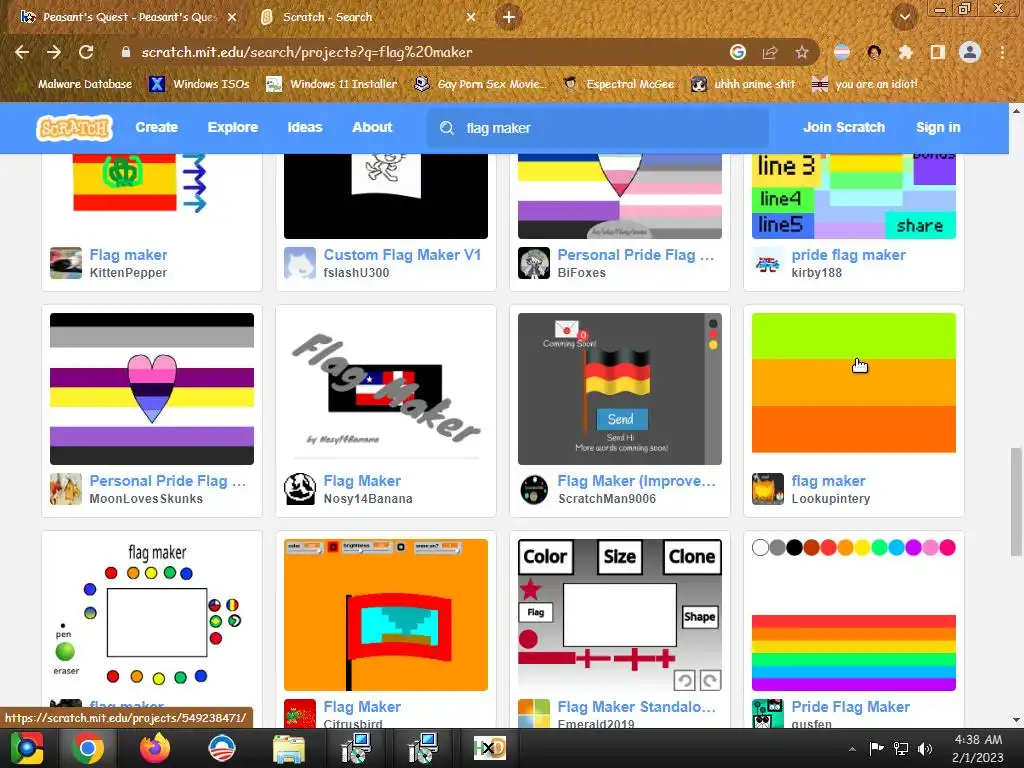Open the Create menu item
1024x768 pixels.
[x=157, y=127]
